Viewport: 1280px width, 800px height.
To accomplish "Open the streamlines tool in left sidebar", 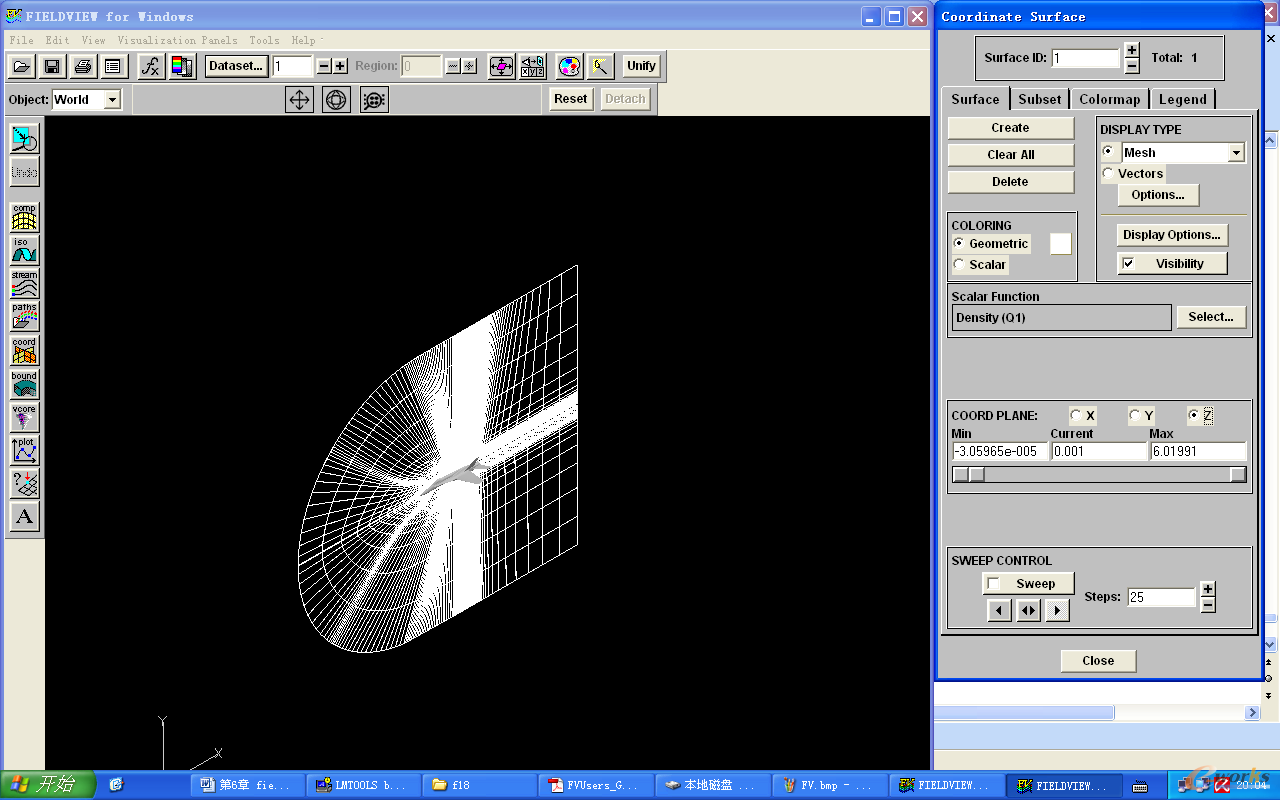I will (24, 283).
